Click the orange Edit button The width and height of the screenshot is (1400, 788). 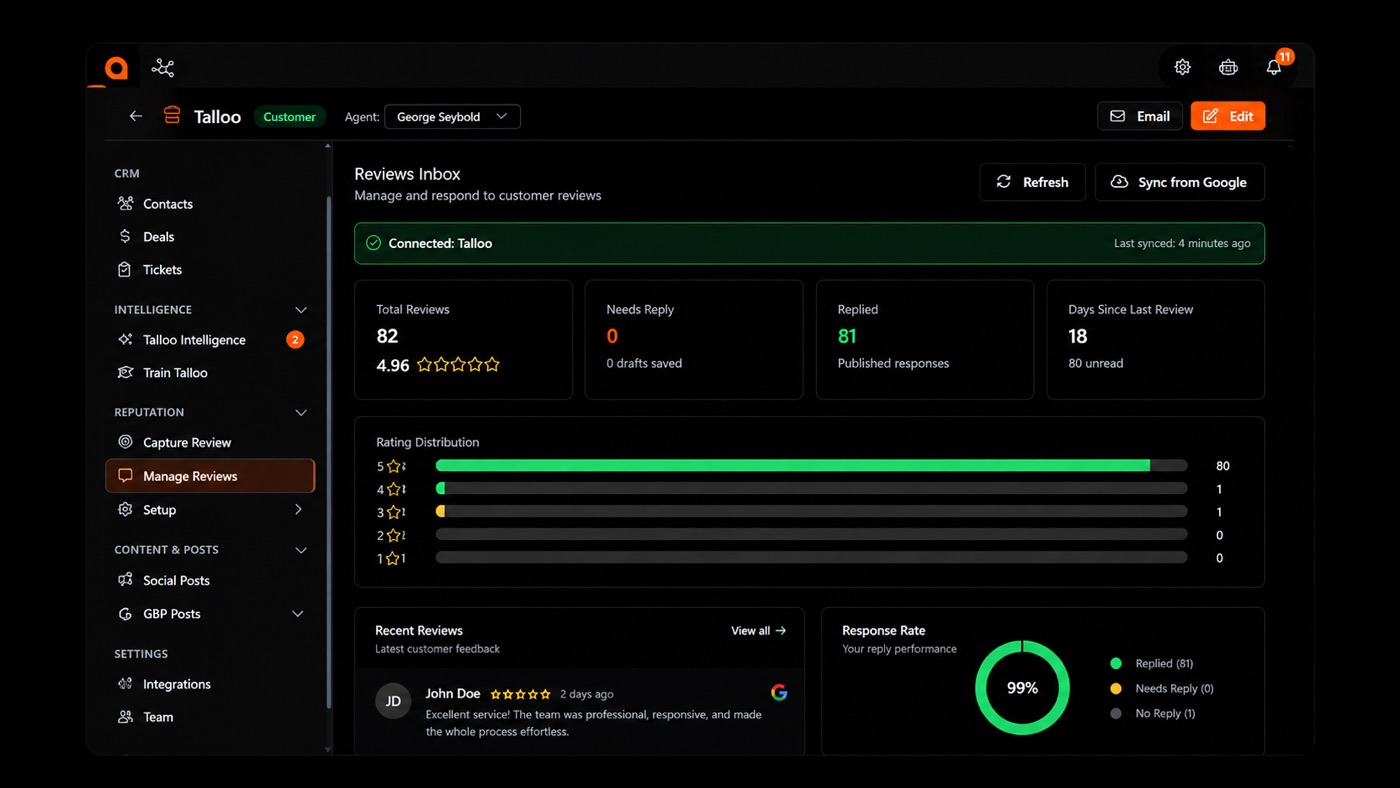pos(1228,116)
